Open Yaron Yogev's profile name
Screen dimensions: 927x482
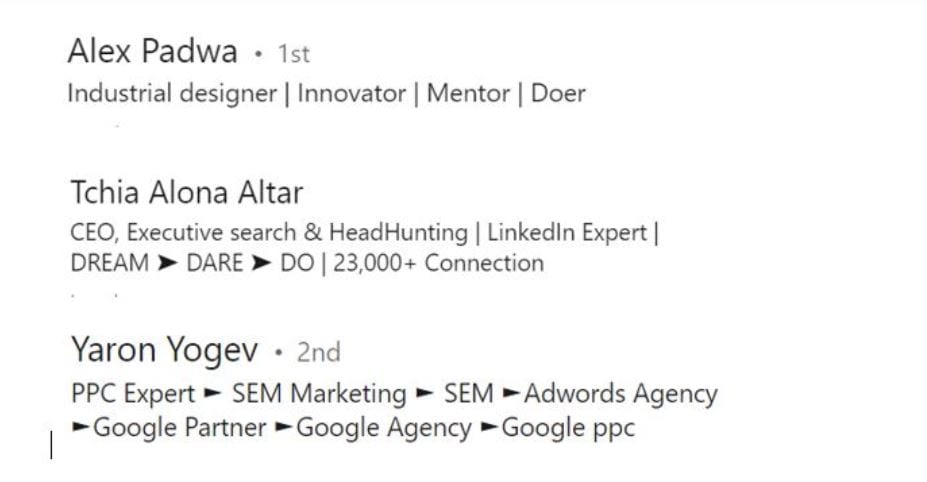pos(164,350)
